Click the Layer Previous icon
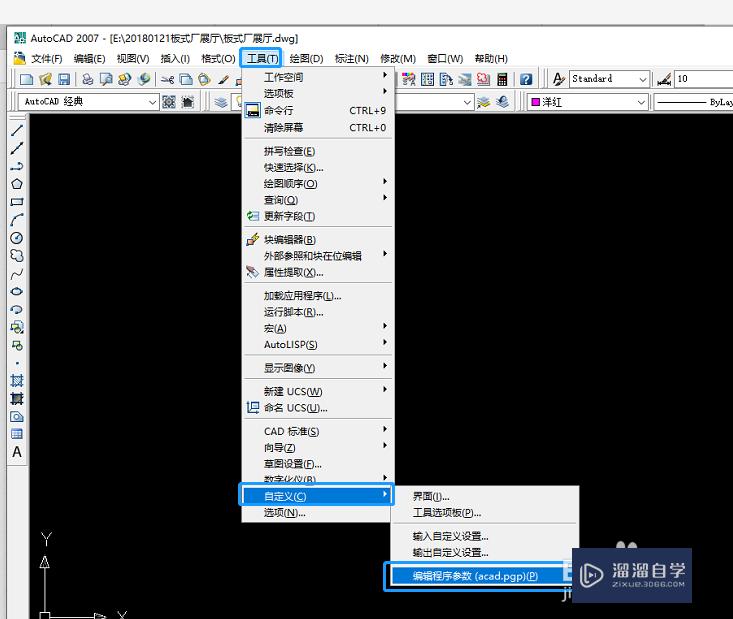The image size is (733, 619). coord(503,102)
